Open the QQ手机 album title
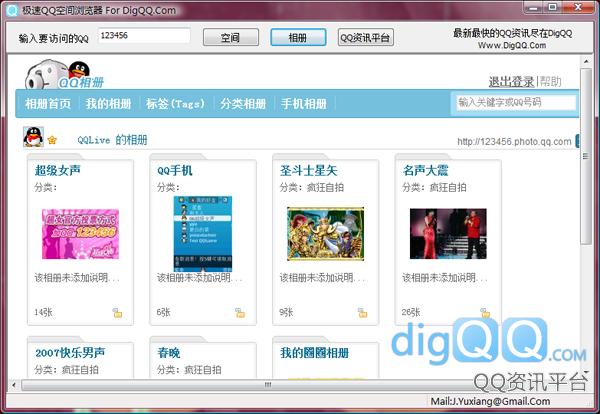This screenshot has width=600, height=414. pos(174,170)
